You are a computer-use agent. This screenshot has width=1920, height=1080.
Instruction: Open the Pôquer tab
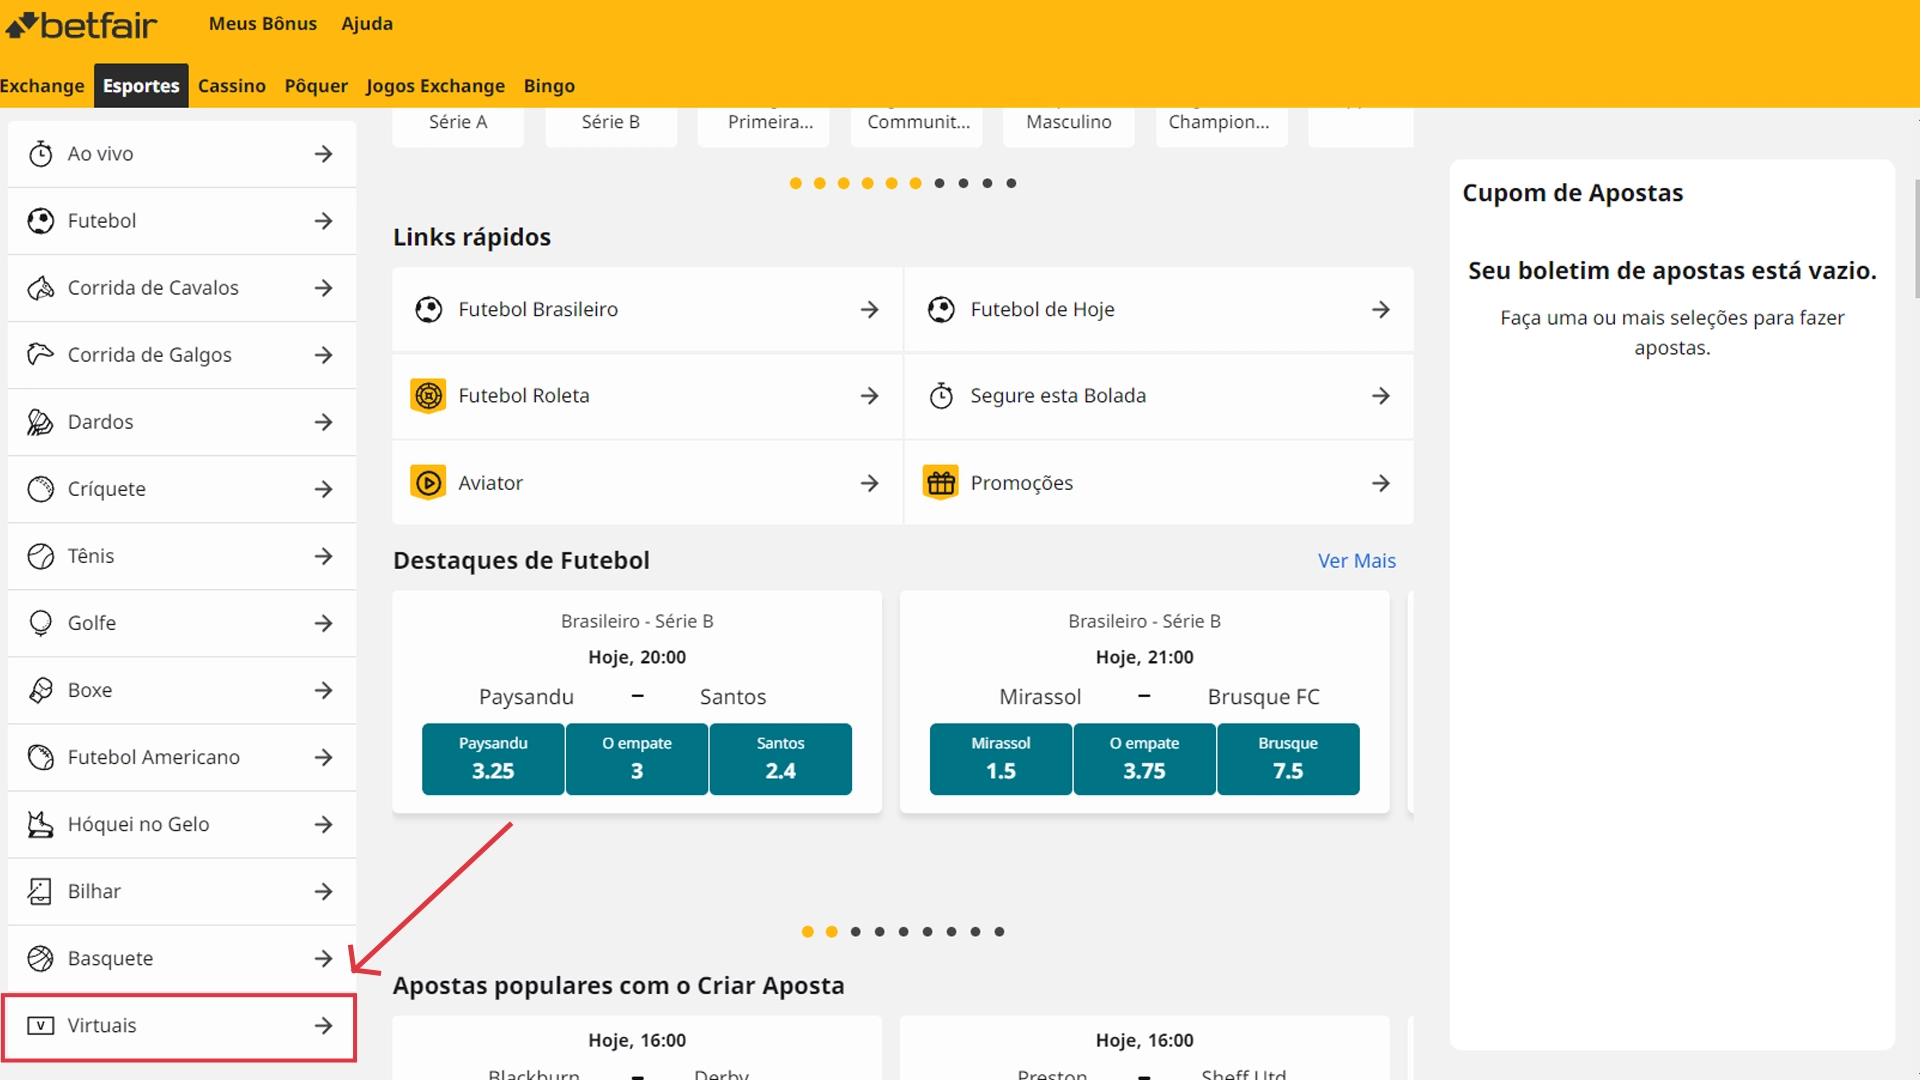tap(316, 86)
